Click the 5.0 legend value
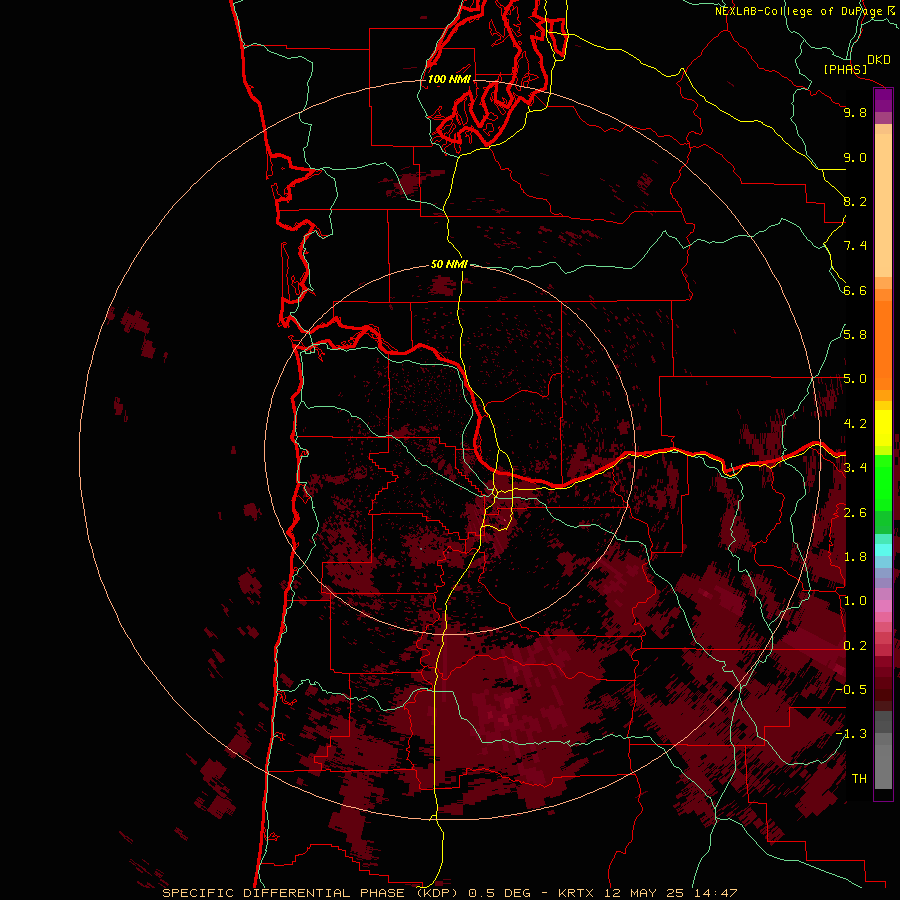The width and height of the screenshot is (900, 900). (x=855, y=379)
